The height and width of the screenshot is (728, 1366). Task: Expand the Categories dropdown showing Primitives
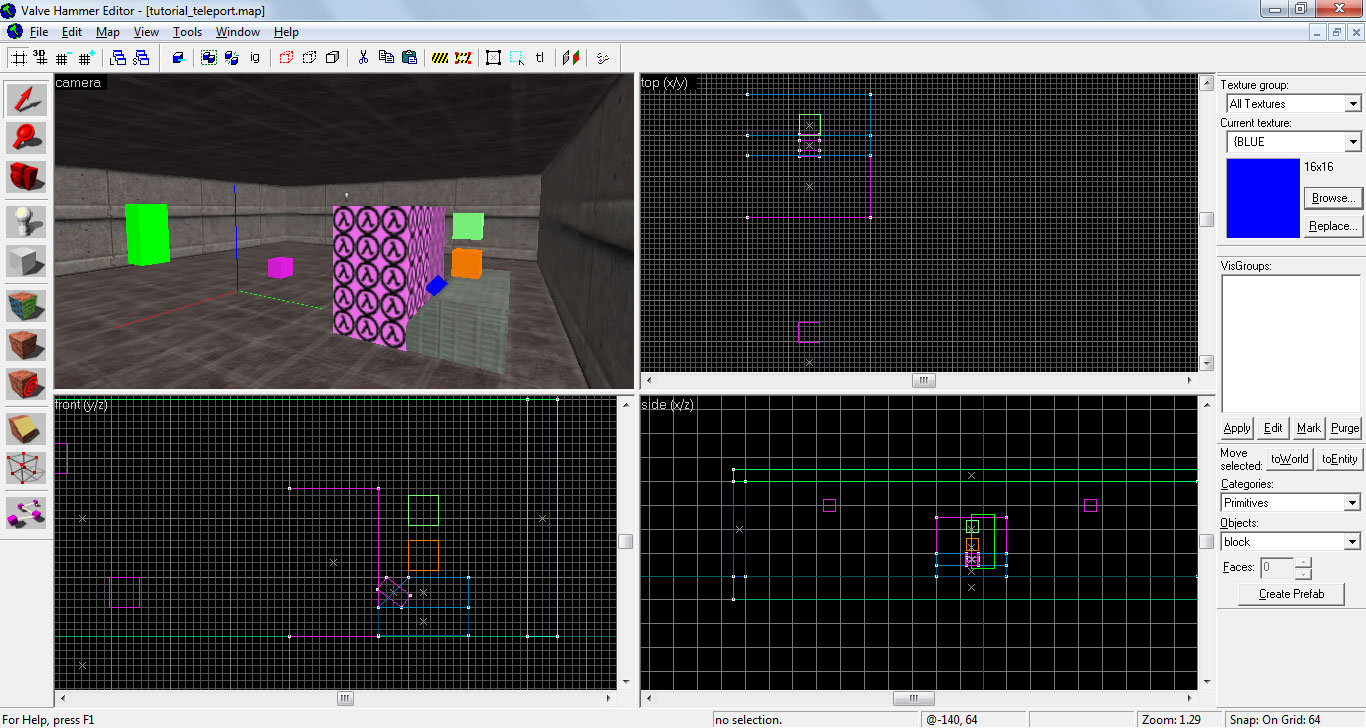pos(1290,503)
